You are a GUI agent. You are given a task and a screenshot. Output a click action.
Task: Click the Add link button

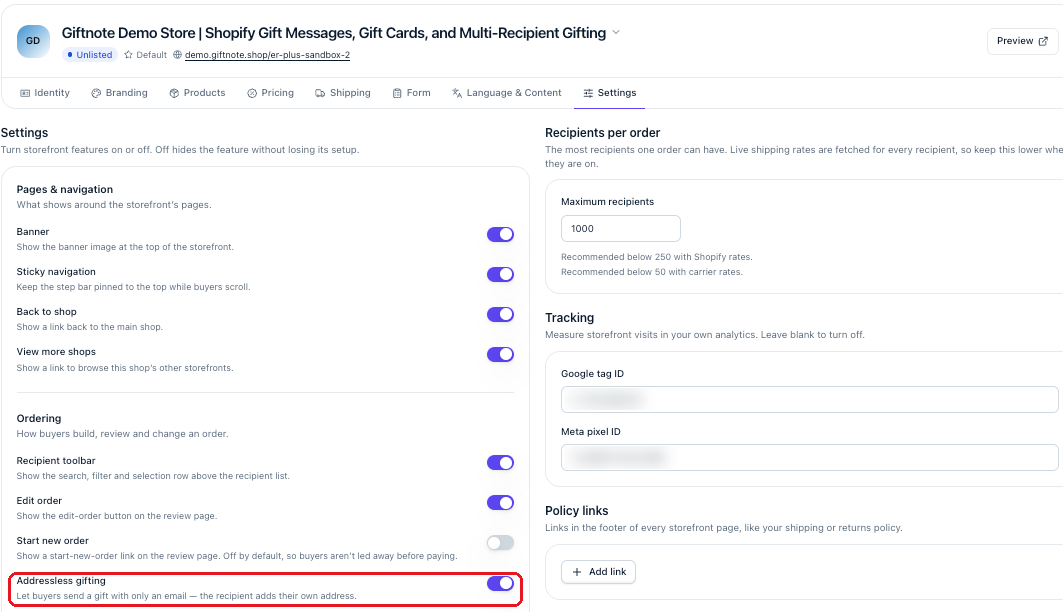pos(599,572)
